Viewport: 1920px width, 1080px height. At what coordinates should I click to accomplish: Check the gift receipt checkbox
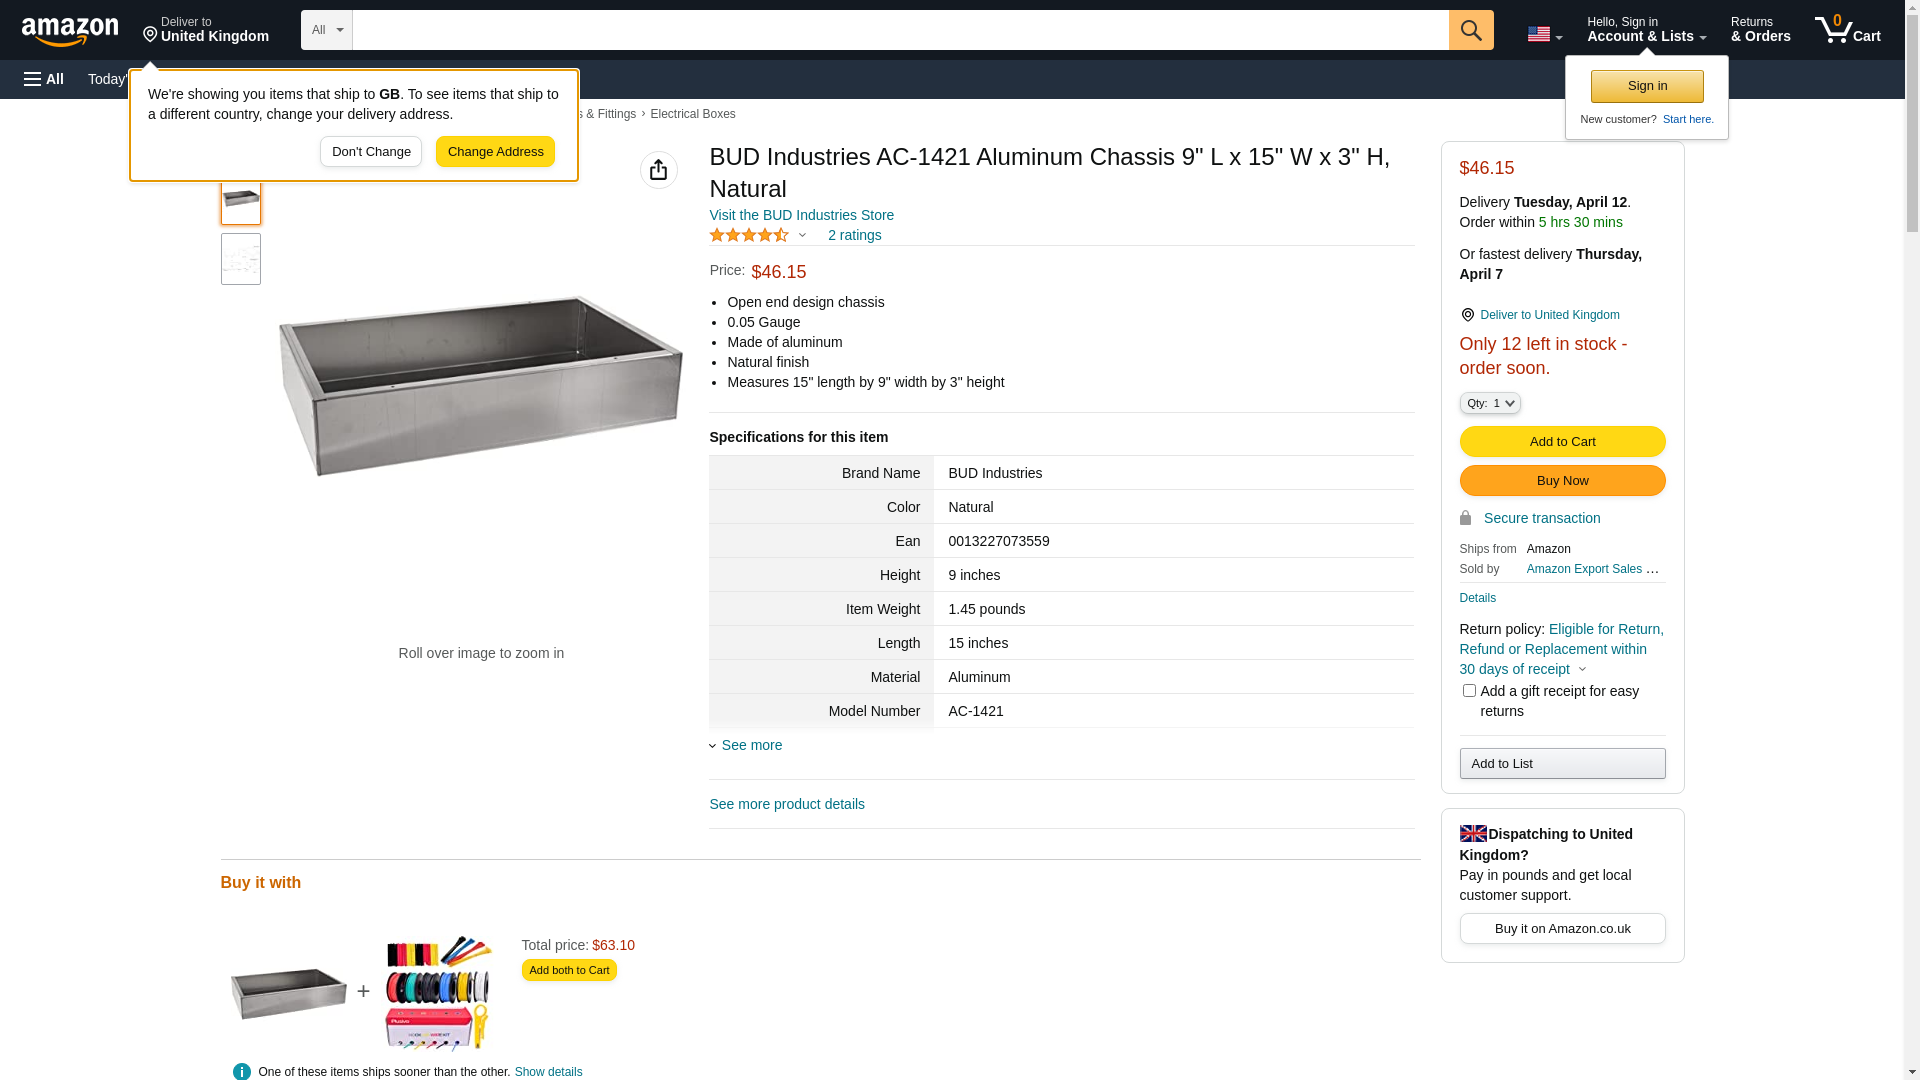click(x=1468, y=691)
